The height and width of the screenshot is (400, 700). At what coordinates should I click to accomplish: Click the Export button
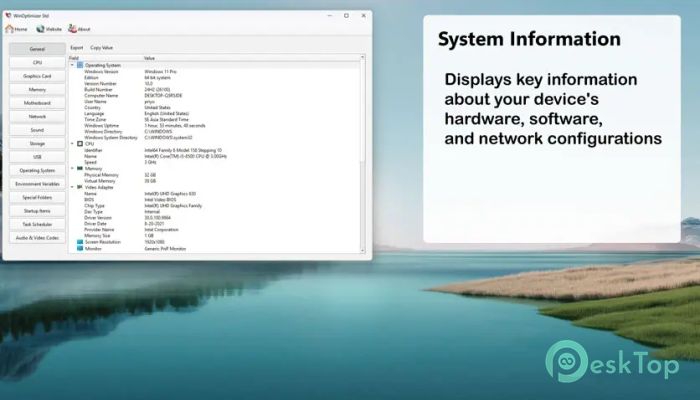click(x=77, y=47)
